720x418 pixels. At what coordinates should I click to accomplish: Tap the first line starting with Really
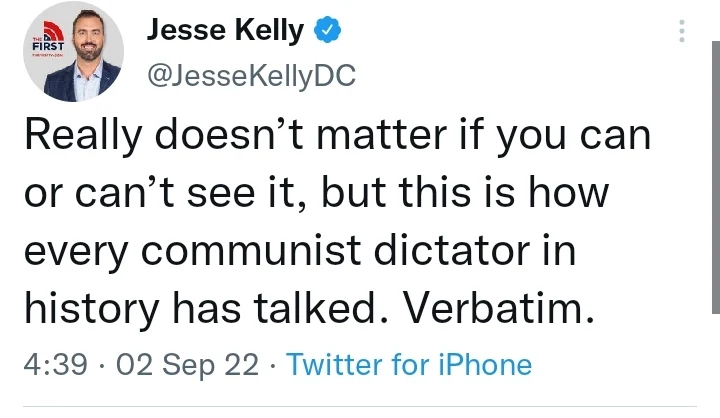pyautogui.click(x=336, y=134)
